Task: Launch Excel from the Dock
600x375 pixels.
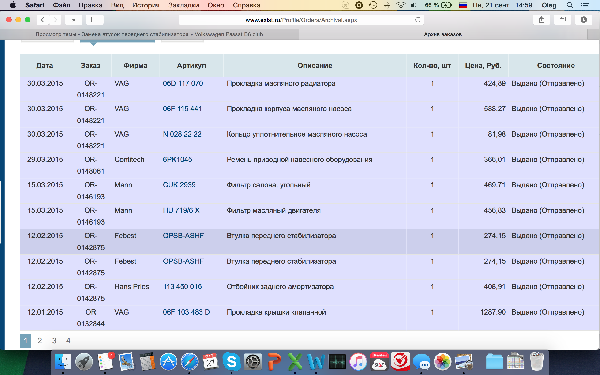Action: (295, 362)
